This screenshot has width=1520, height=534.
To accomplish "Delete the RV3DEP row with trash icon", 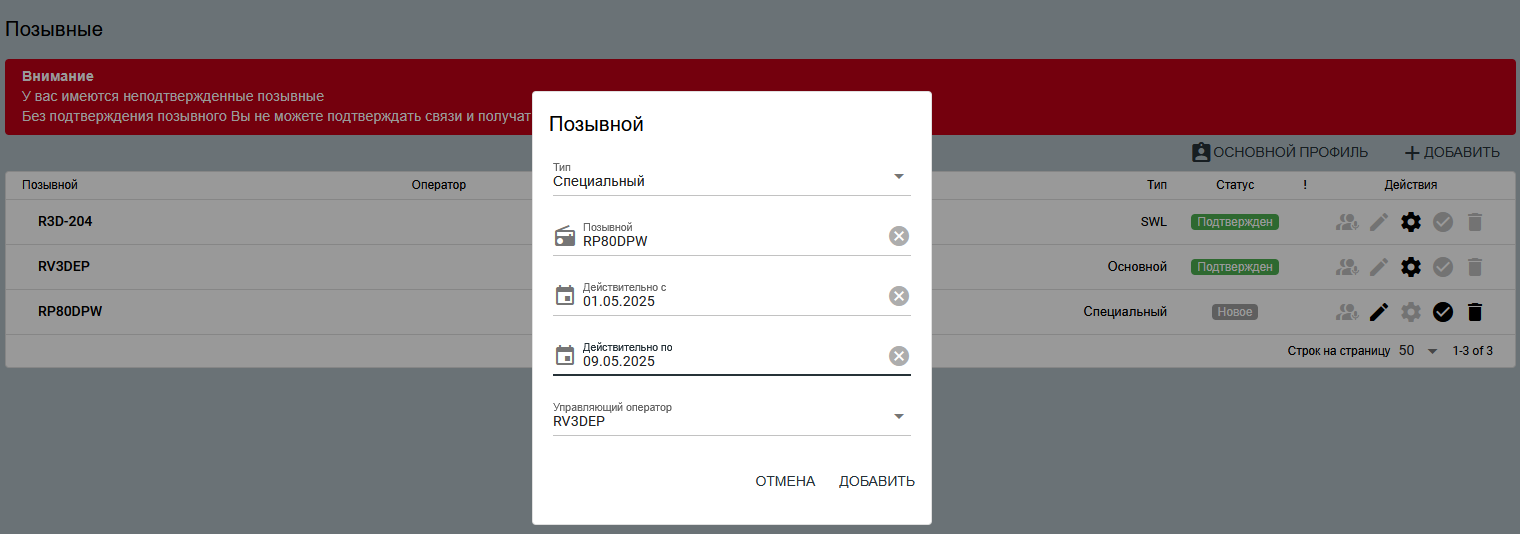I will coord(1474,267).
